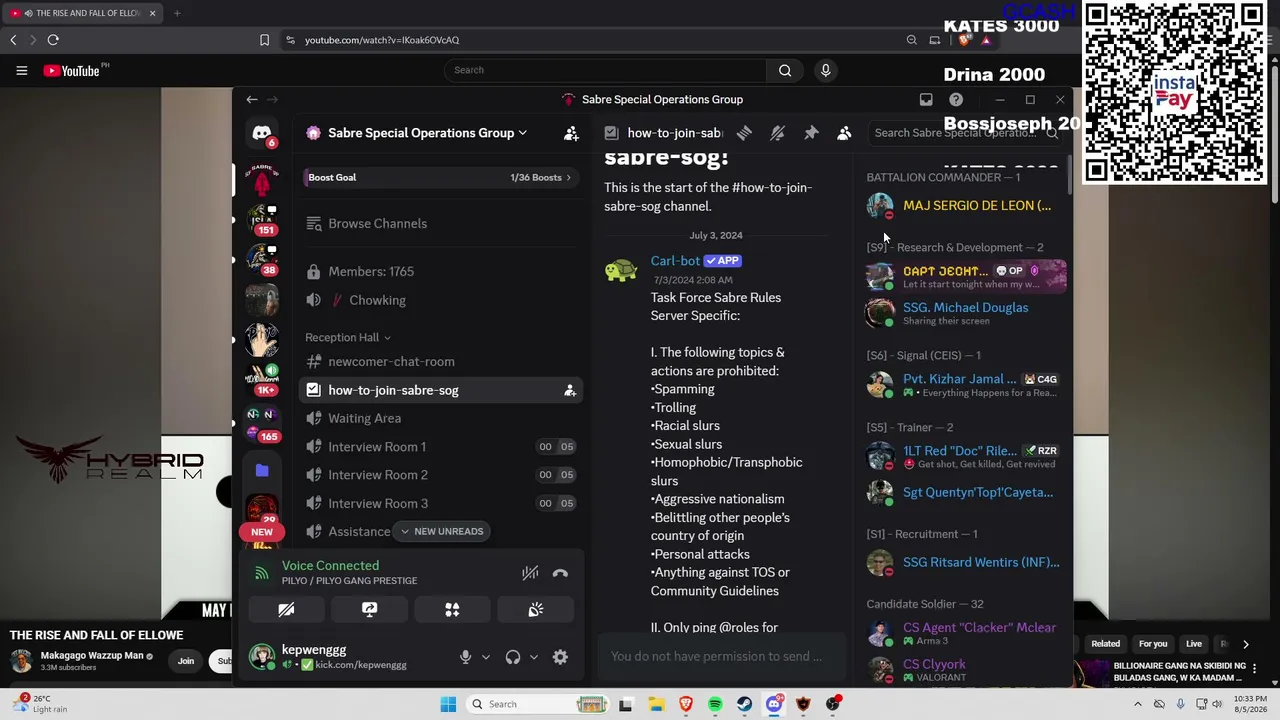Open YouTube guide hamburger menu

pos(21,70)
